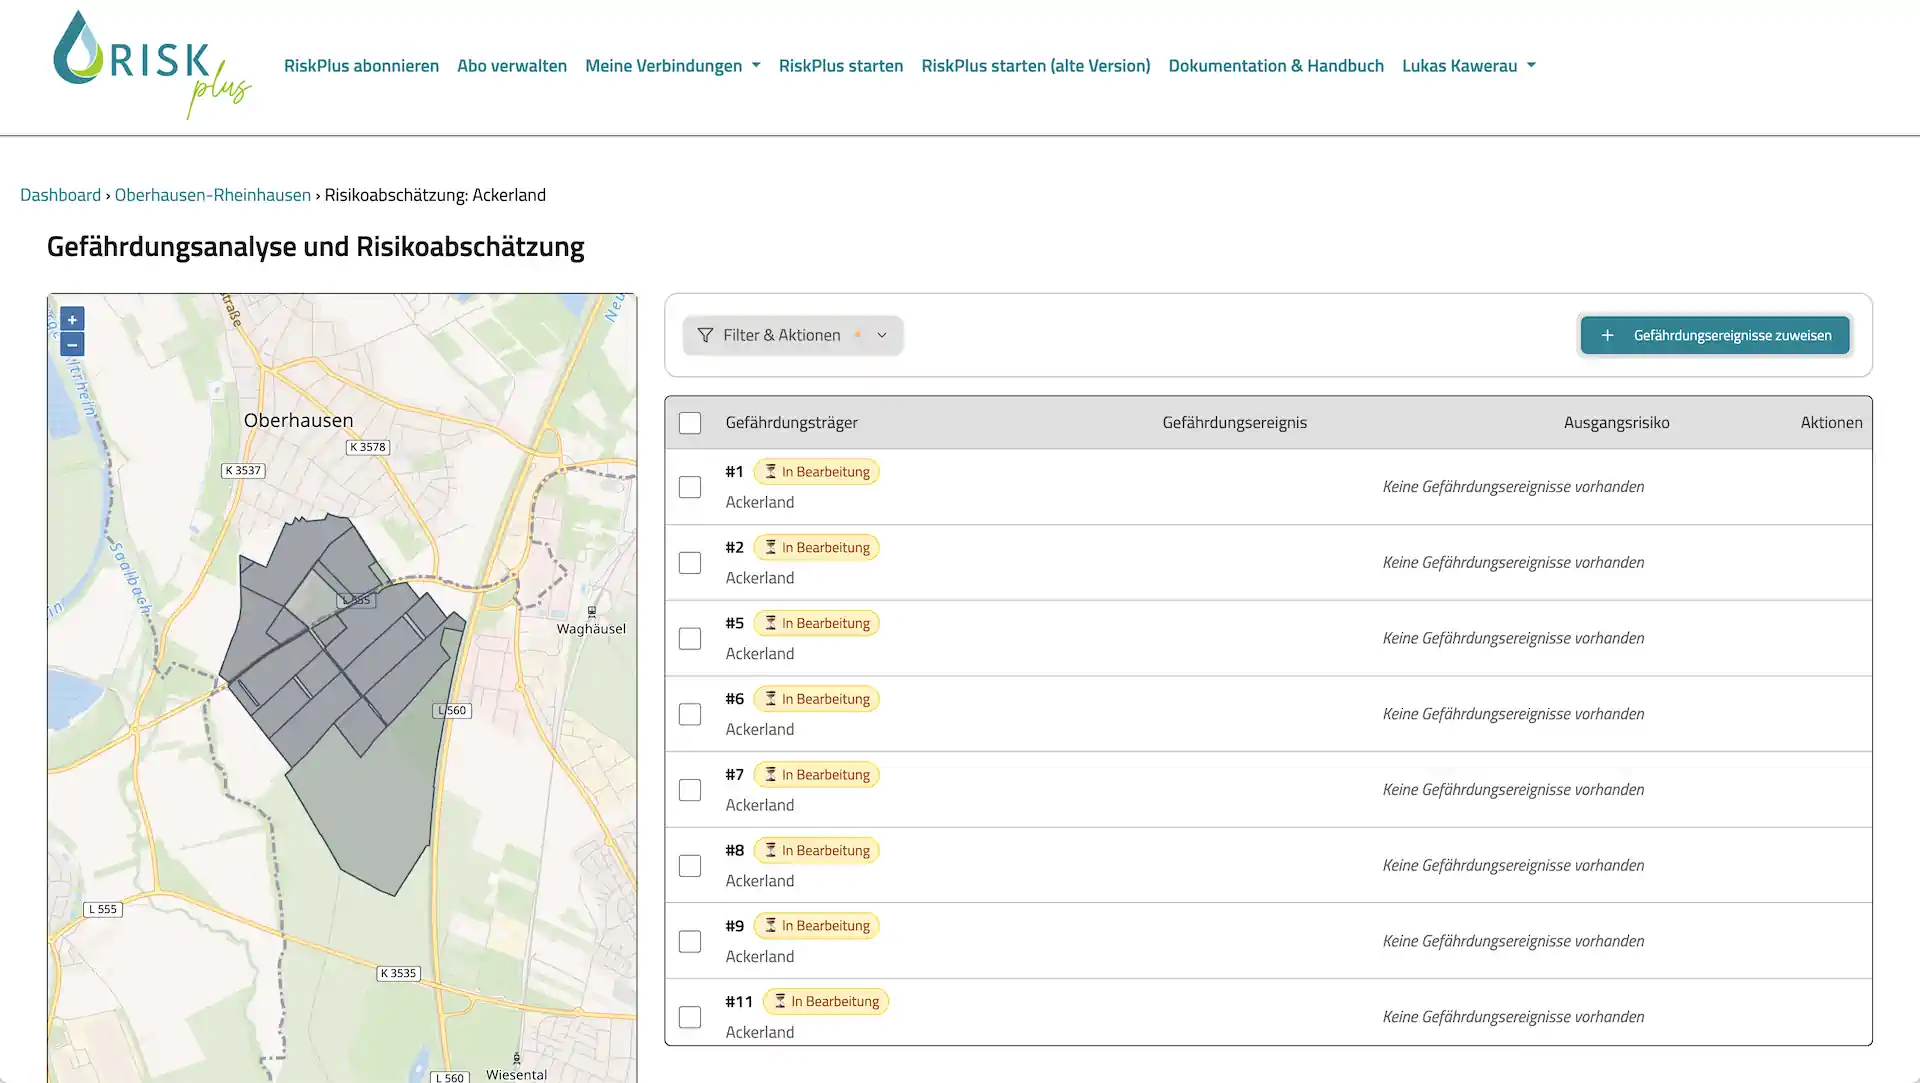1920x1083 pixels.
Task: Check the checkbox for row #11
Action: (690, 1017)
